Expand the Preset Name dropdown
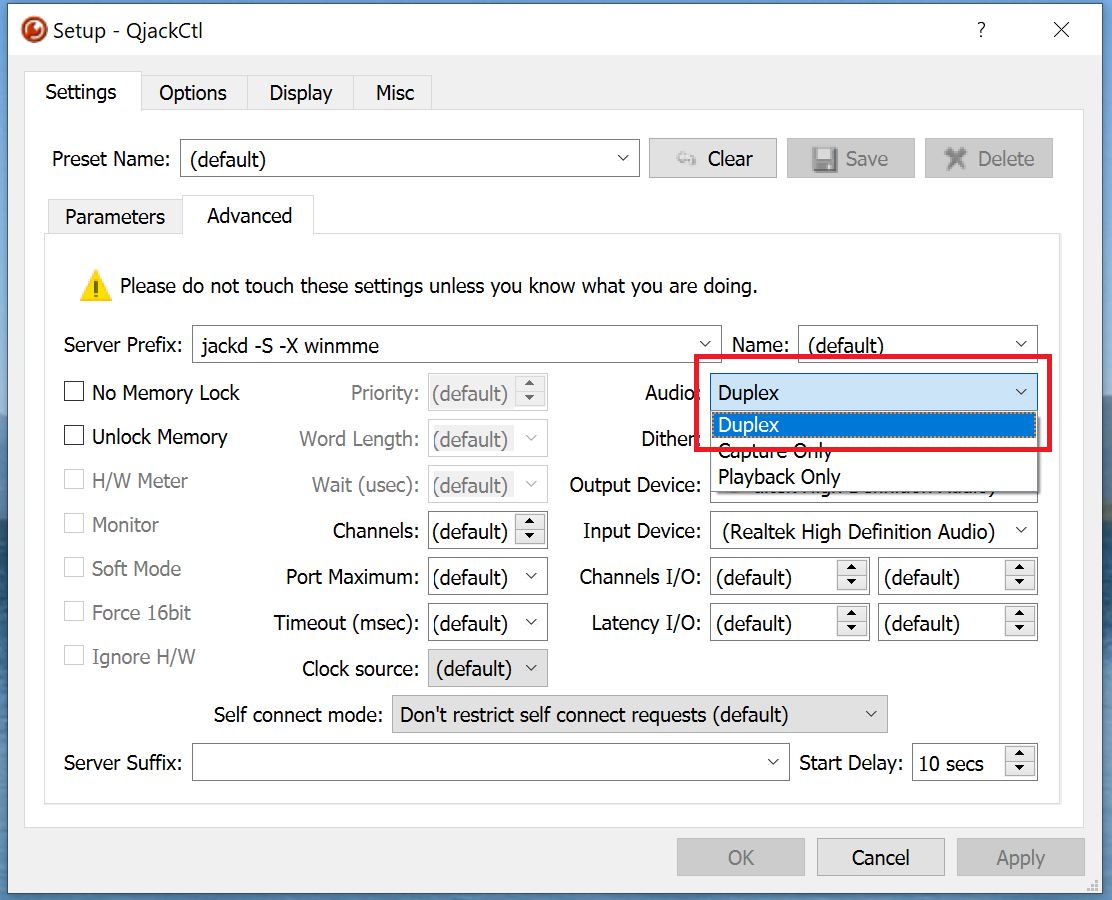 click(623, 158)
